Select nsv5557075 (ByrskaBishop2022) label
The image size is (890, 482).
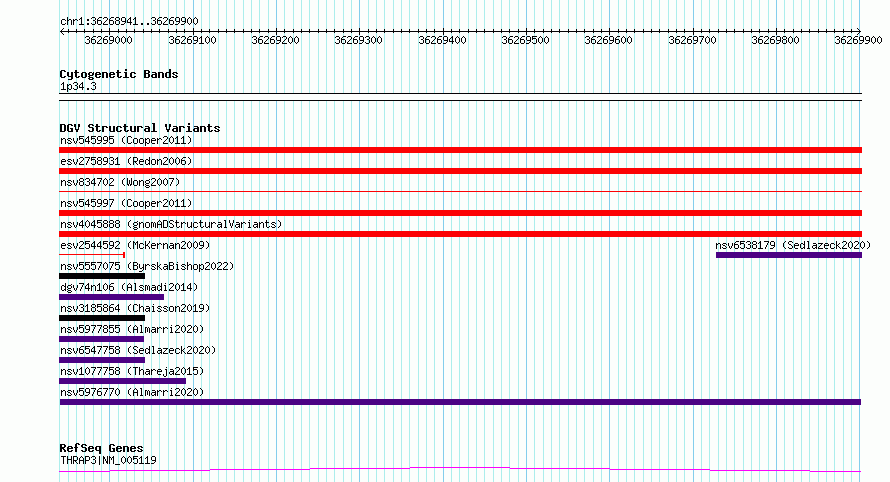point(147,266)
